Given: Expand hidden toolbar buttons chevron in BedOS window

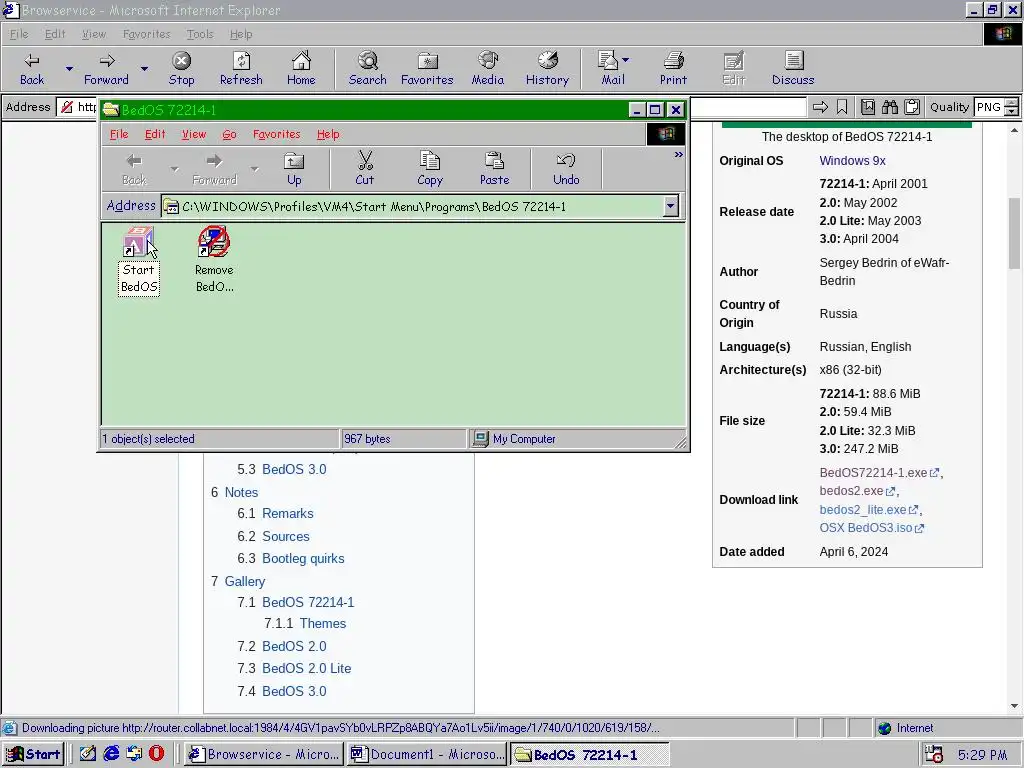Looking at the screenshot, I should 679,155.
